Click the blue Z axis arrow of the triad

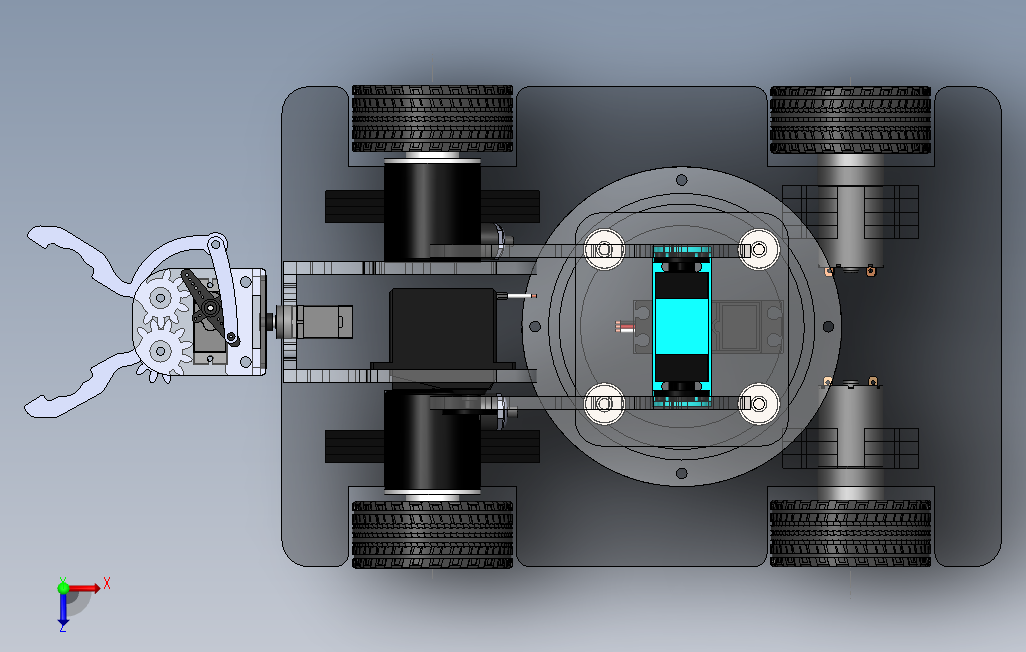click(x=63, y=610)
